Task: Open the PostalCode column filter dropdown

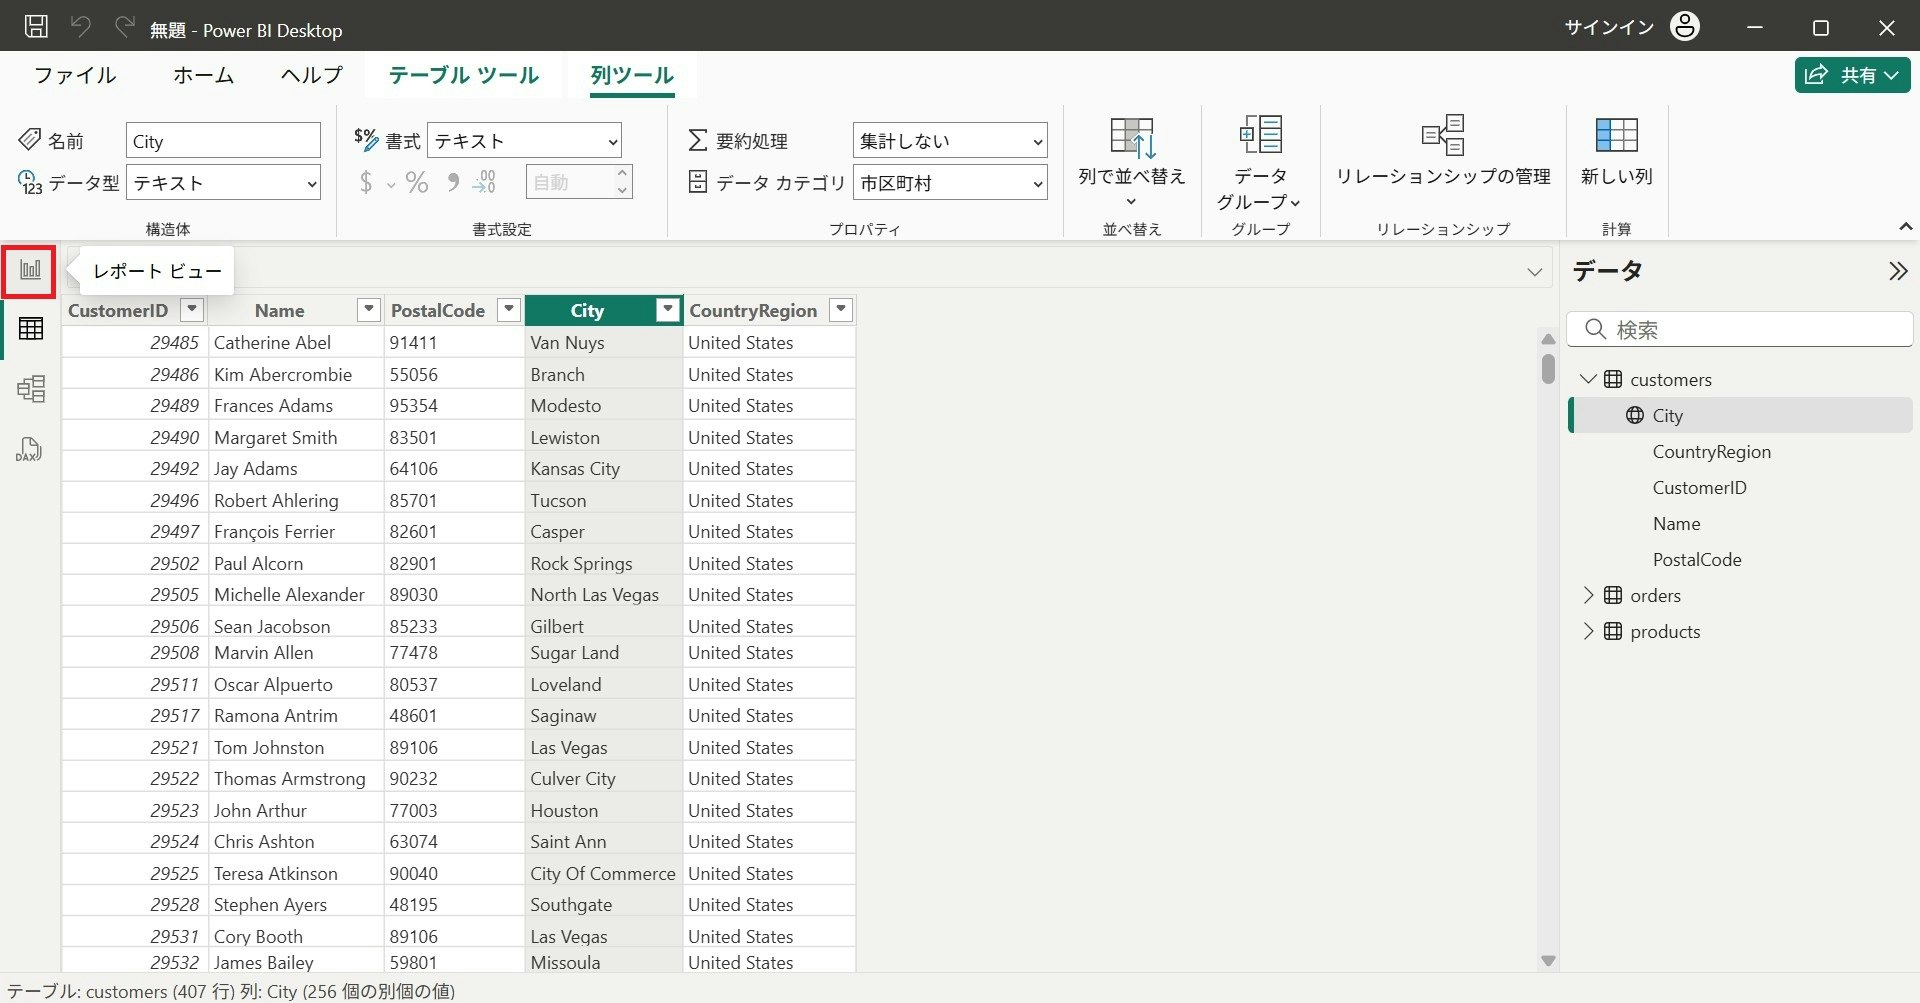Action: pos(509,310)
